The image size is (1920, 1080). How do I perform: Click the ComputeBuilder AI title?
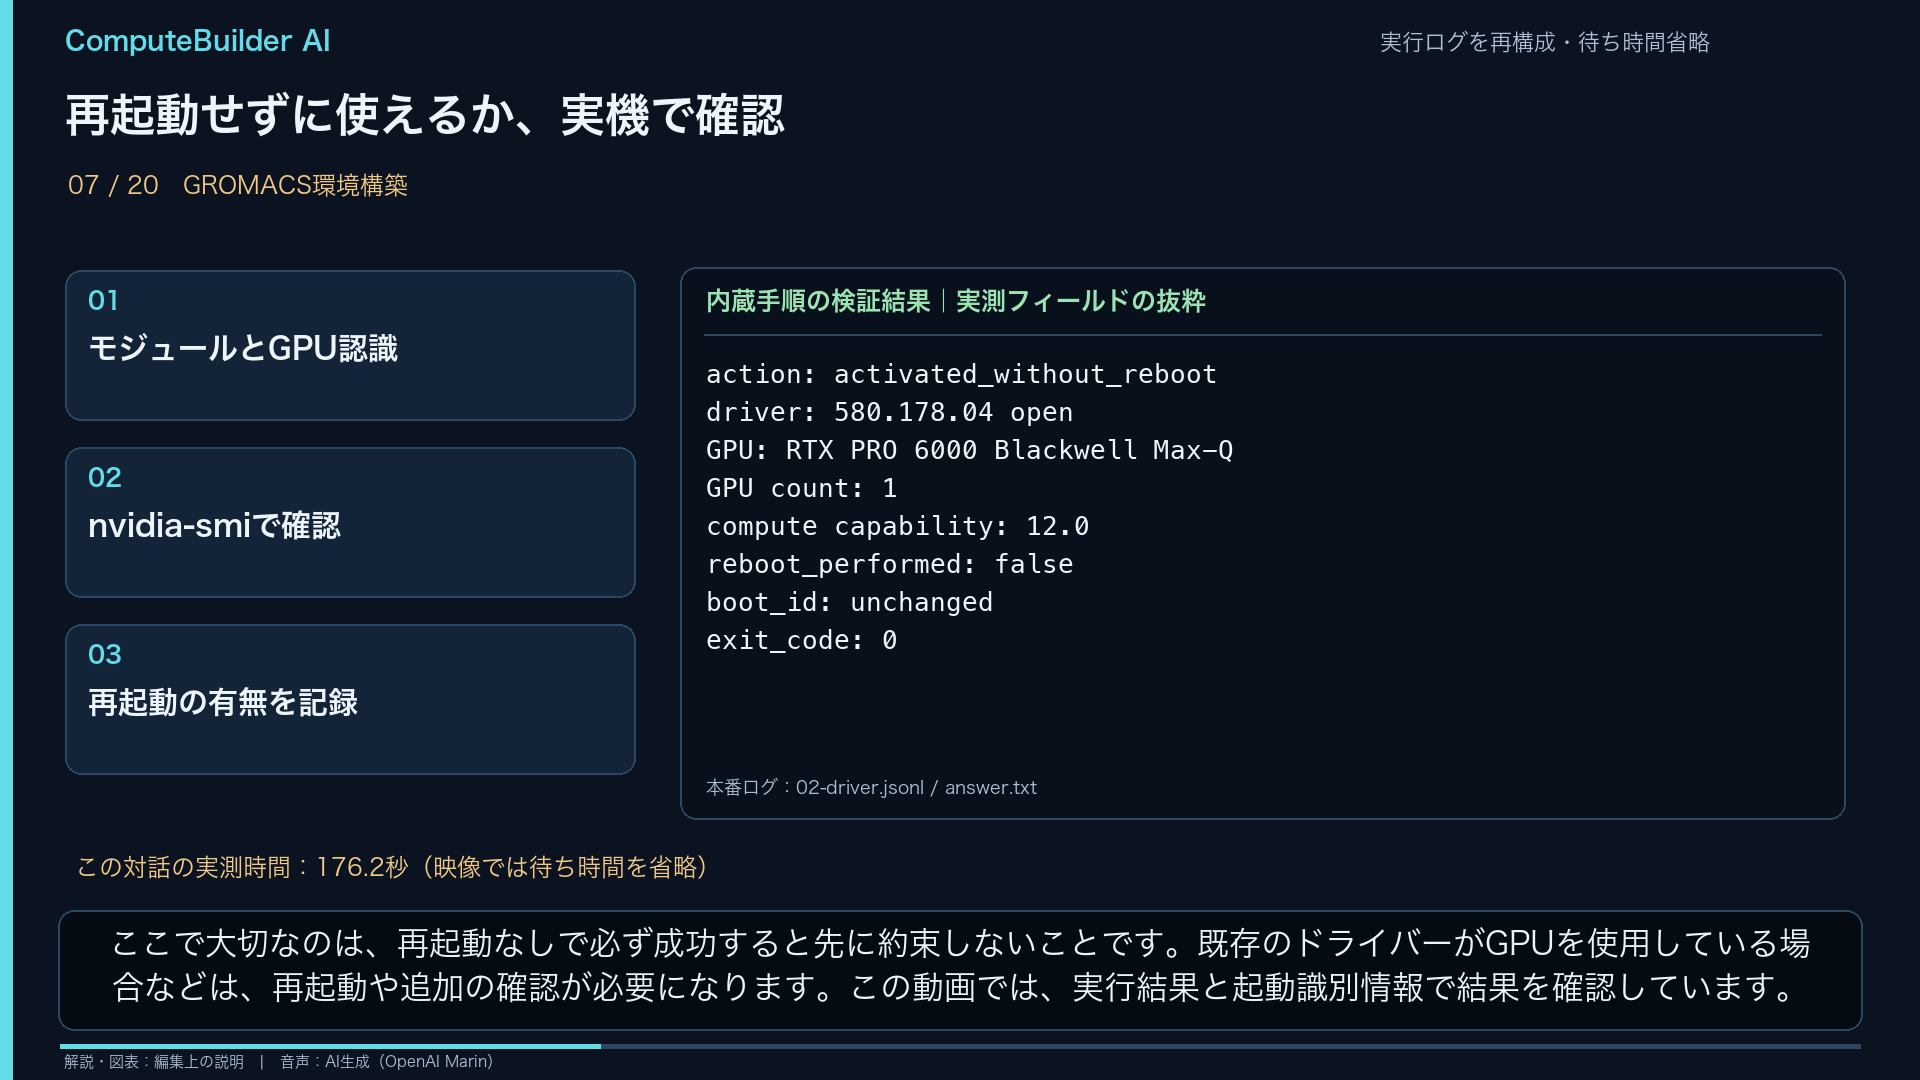click(197, 41)
